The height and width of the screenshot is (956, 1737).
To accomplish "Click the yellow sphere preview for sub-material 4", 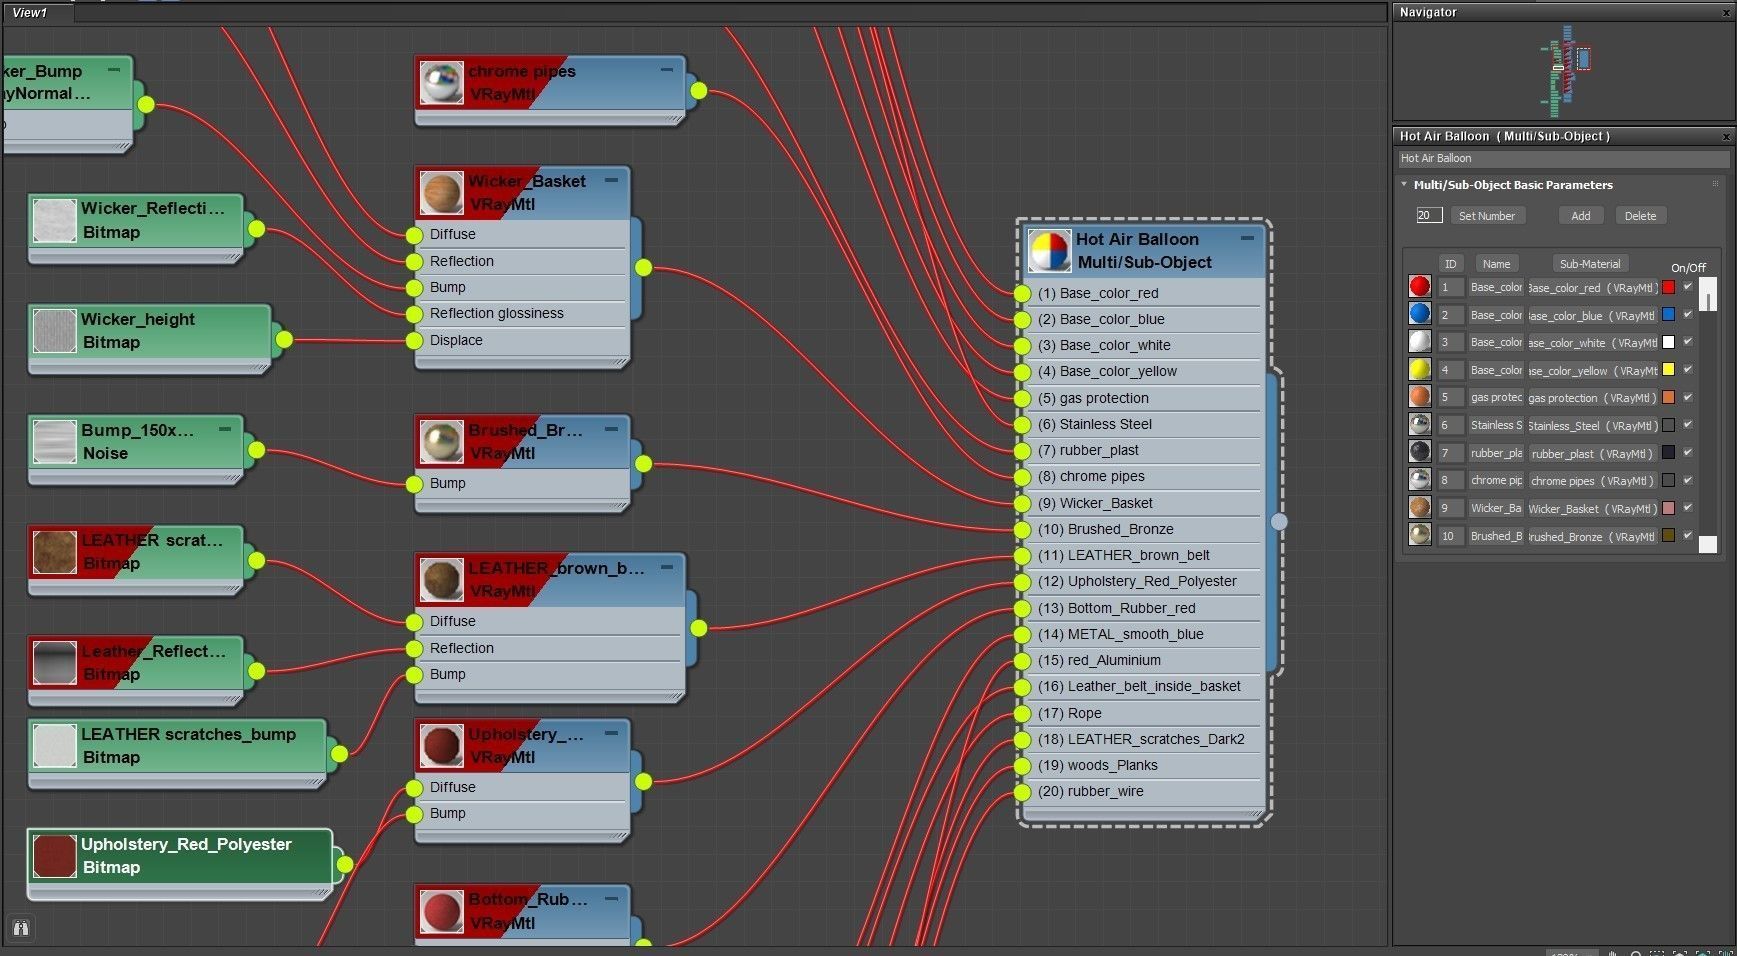I will (1419, 370).
